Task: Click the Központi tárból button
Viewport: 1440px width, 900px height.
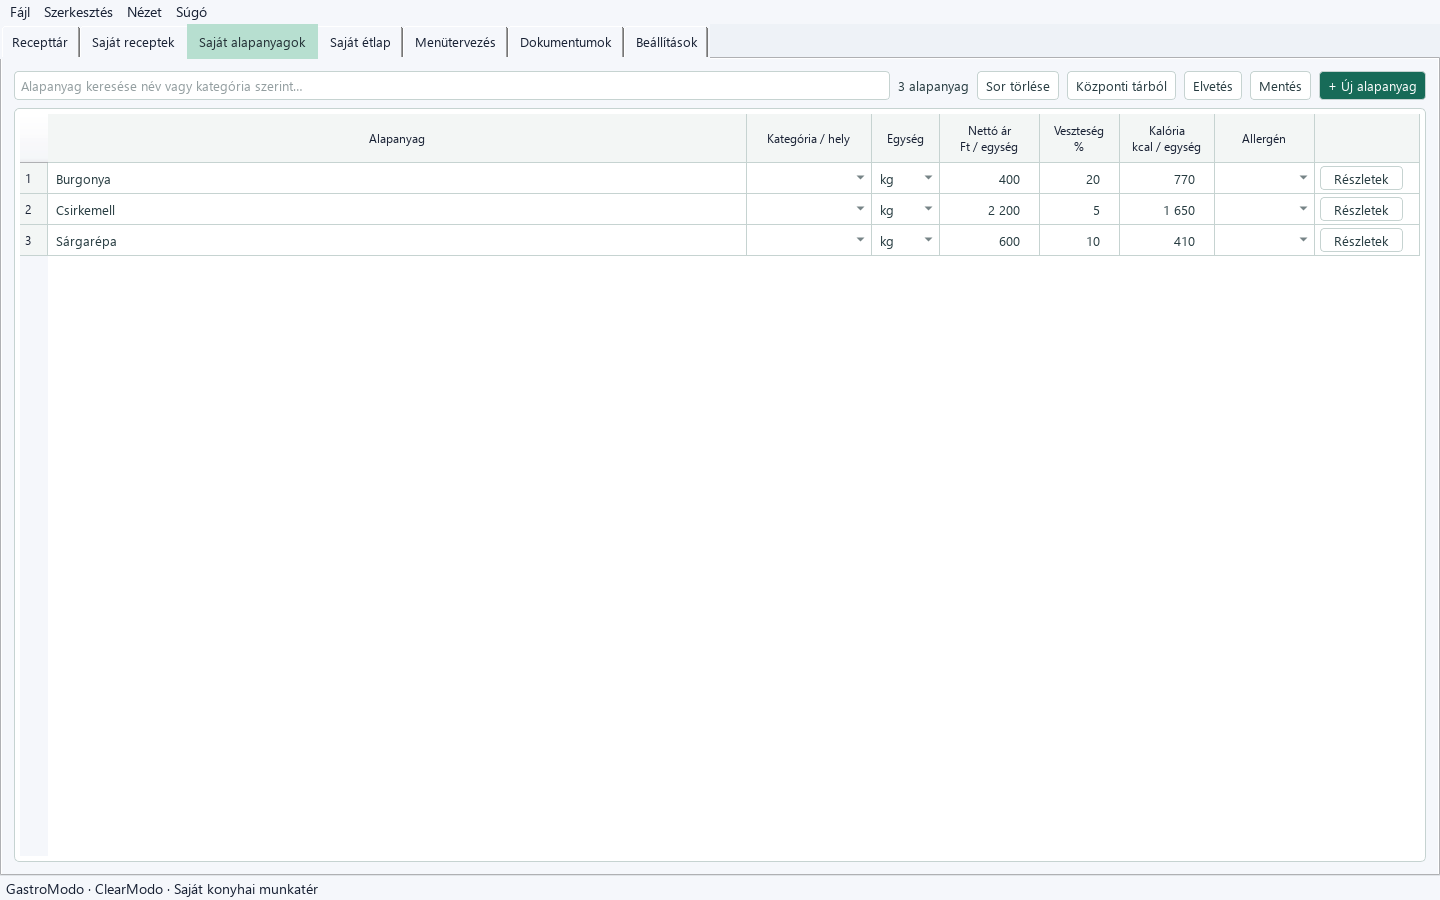Action: (1121, 86)
